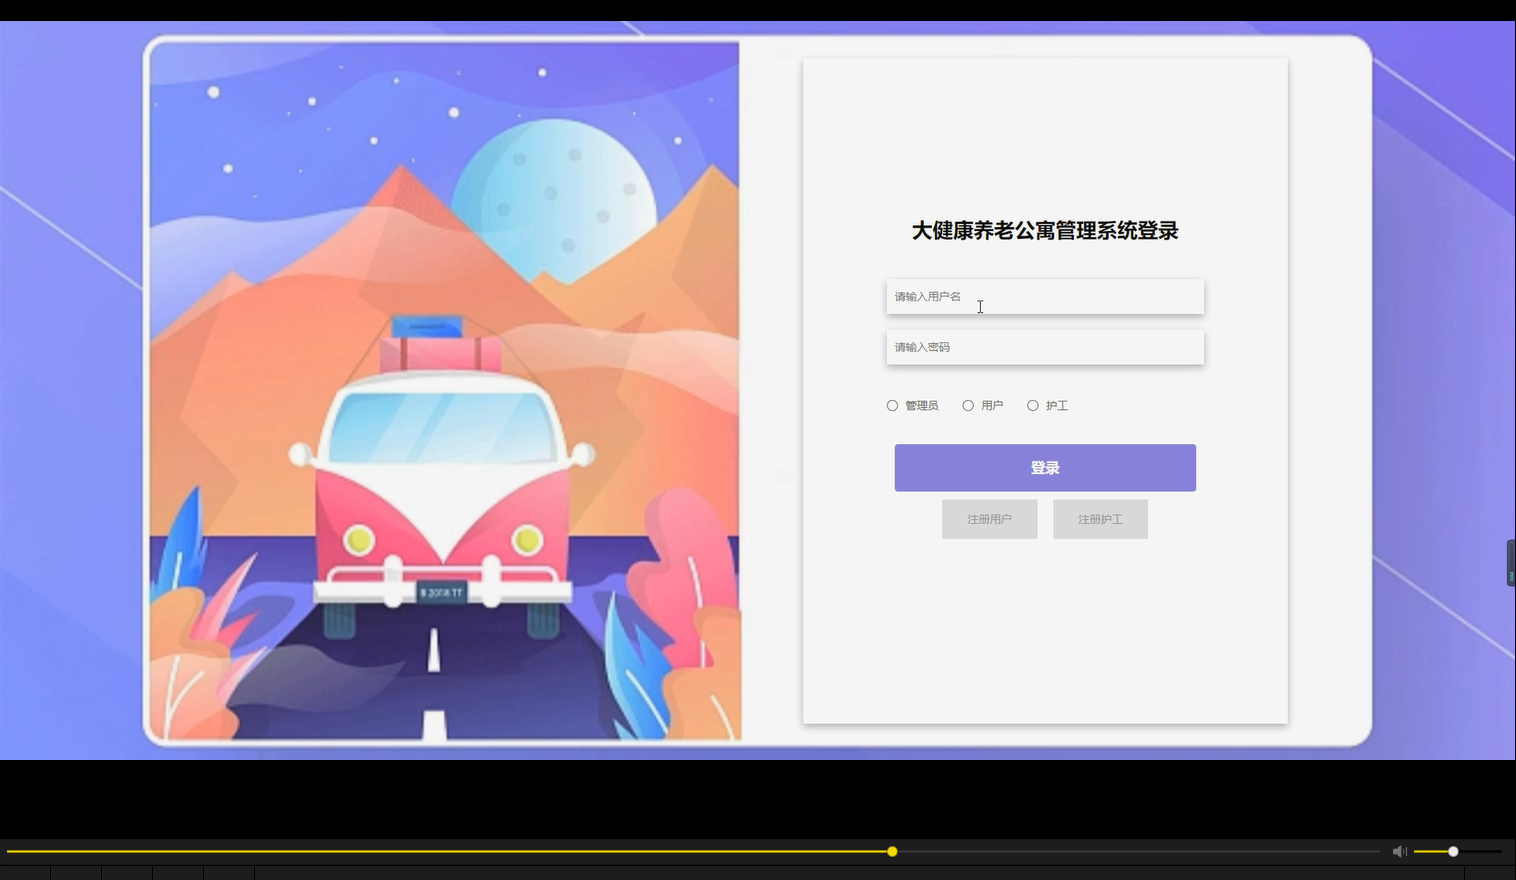Click the purple 登录 login button
Viewport: 1516px width, 880px height.
1044,467
